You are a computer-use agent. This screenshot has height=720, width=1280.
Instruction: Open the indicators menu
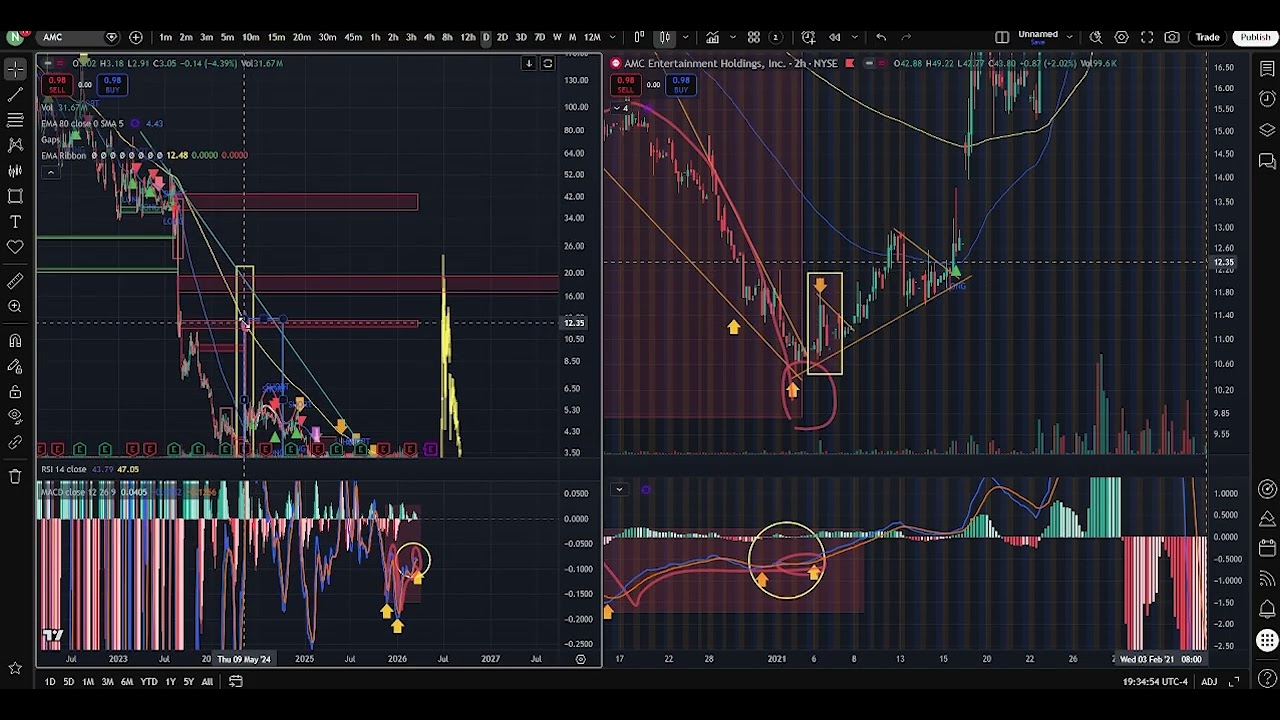[712, 37]
